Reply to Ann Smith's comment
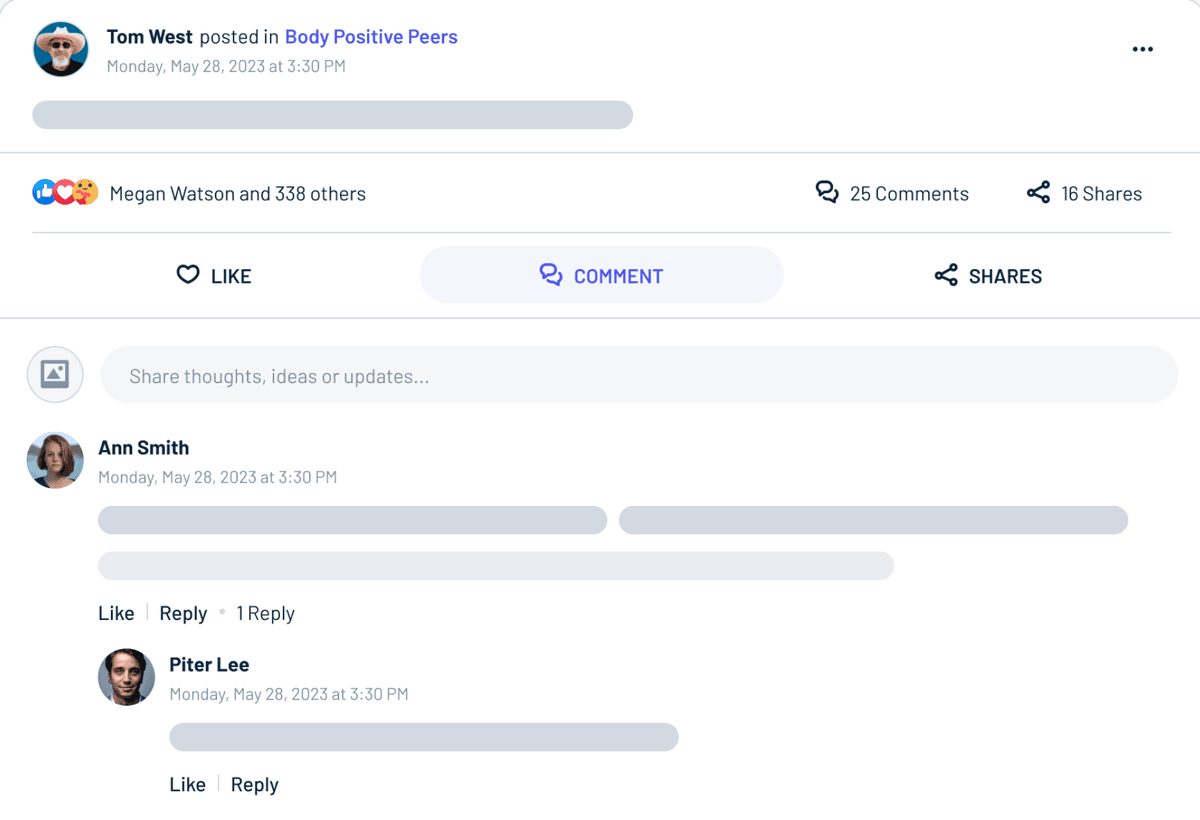Screen dimensions: 1200x820 coord(183,613)
